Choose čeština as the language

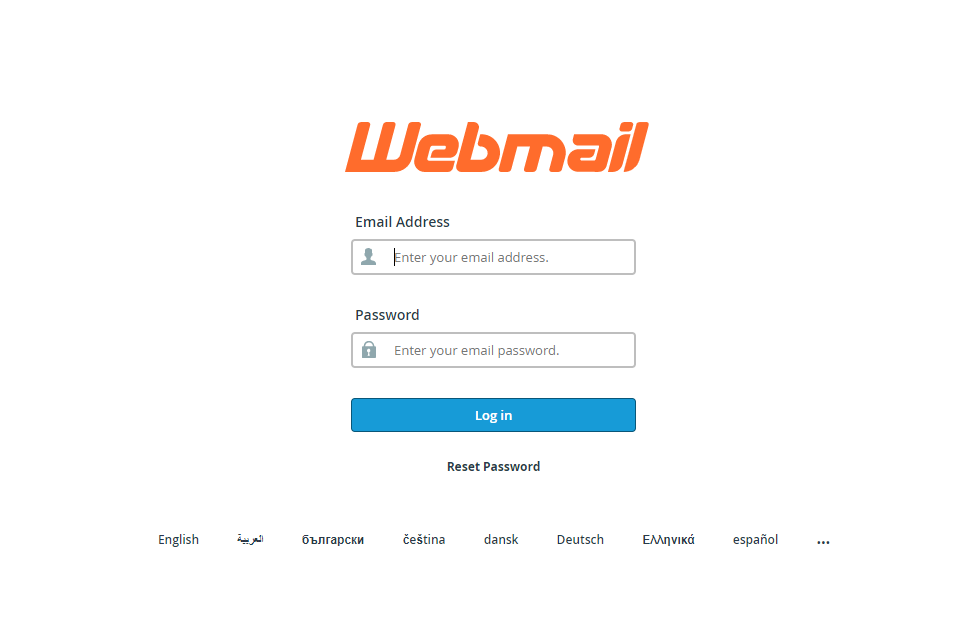pyautogui.click(x=424, y=539)
